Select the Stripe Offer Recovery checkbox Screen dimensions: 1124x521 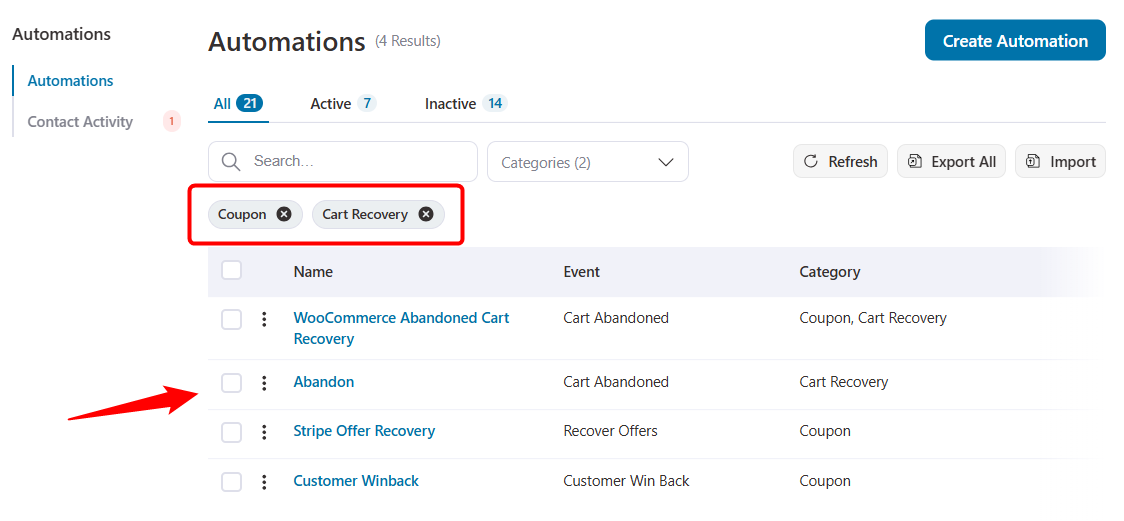[x=232, y=432]
